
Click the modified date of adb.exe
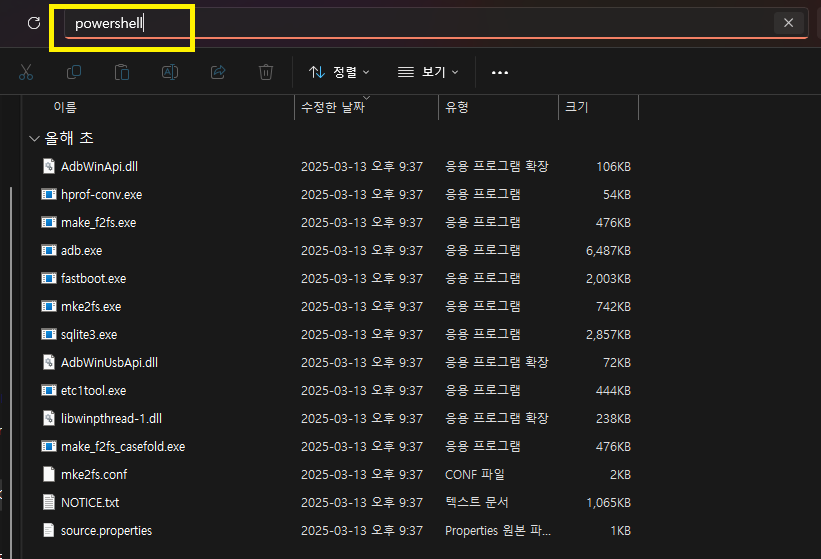362,251
